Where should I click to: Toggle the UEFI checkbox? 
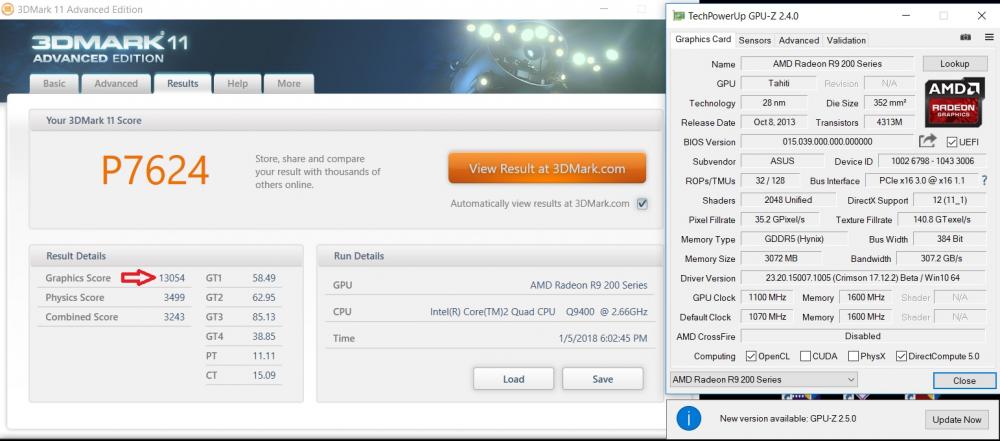pyautogui.click(x=952, y=142)
